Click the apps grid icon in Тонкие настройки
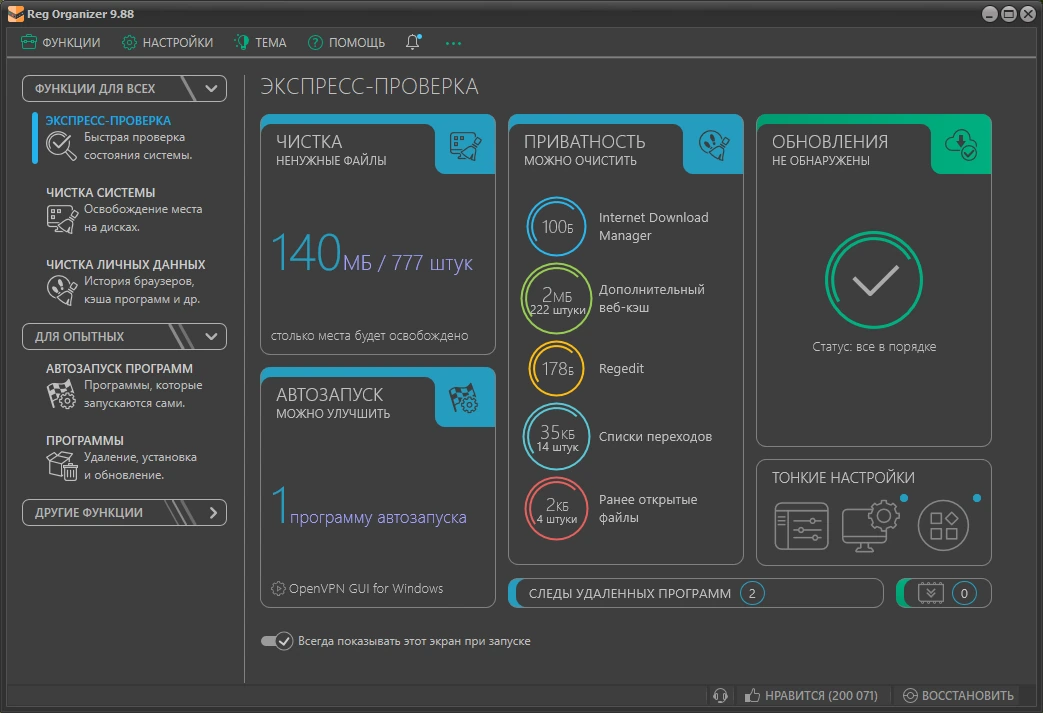 tap(943, 525)
